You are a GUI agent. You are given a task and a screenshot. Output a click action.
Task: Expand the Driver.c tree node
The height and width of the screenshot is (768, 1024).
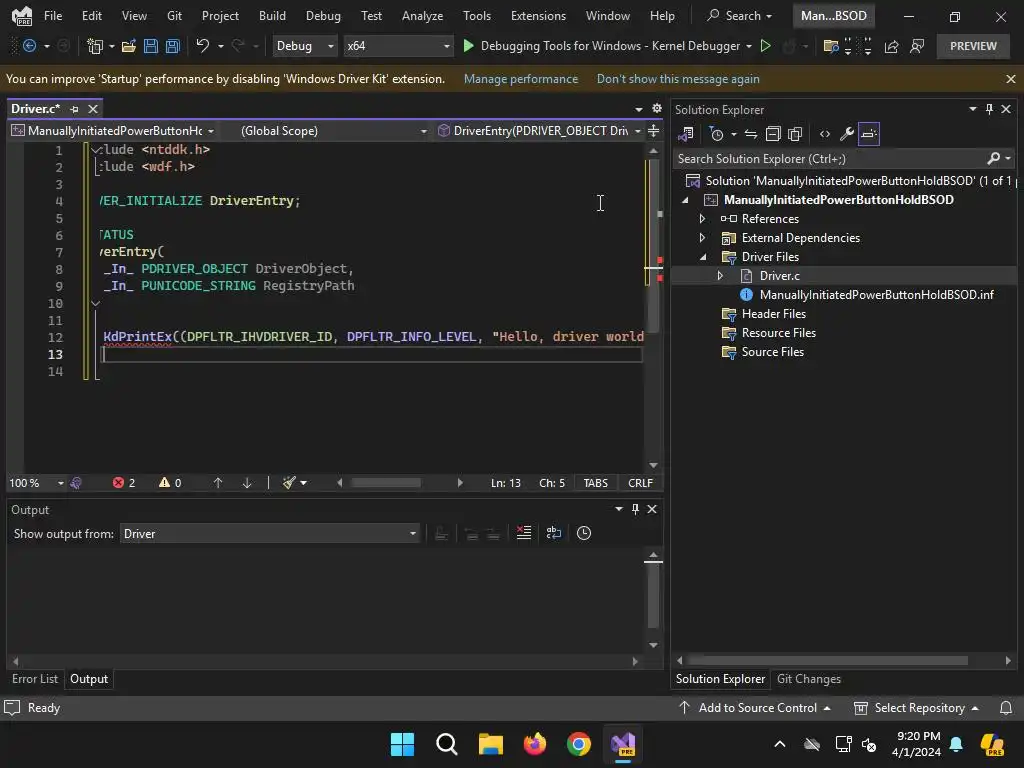[720, 276]
